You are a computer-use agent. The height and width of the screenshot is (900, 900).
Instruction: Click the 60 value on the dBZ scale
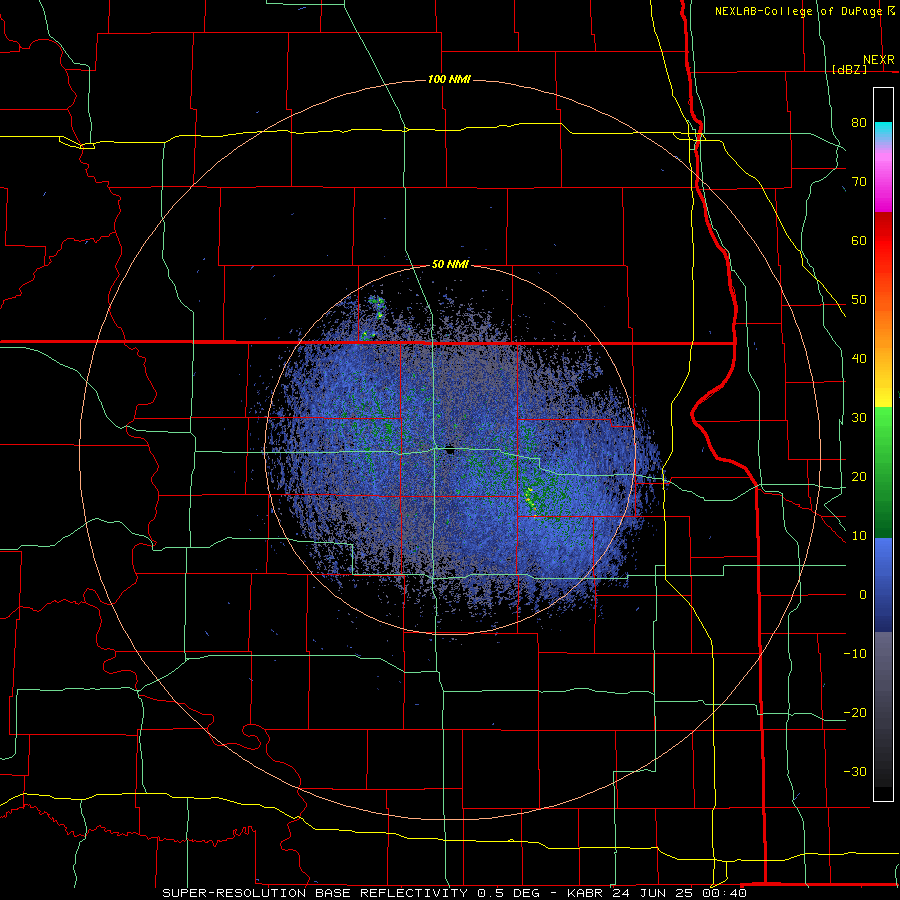point(859,240)
